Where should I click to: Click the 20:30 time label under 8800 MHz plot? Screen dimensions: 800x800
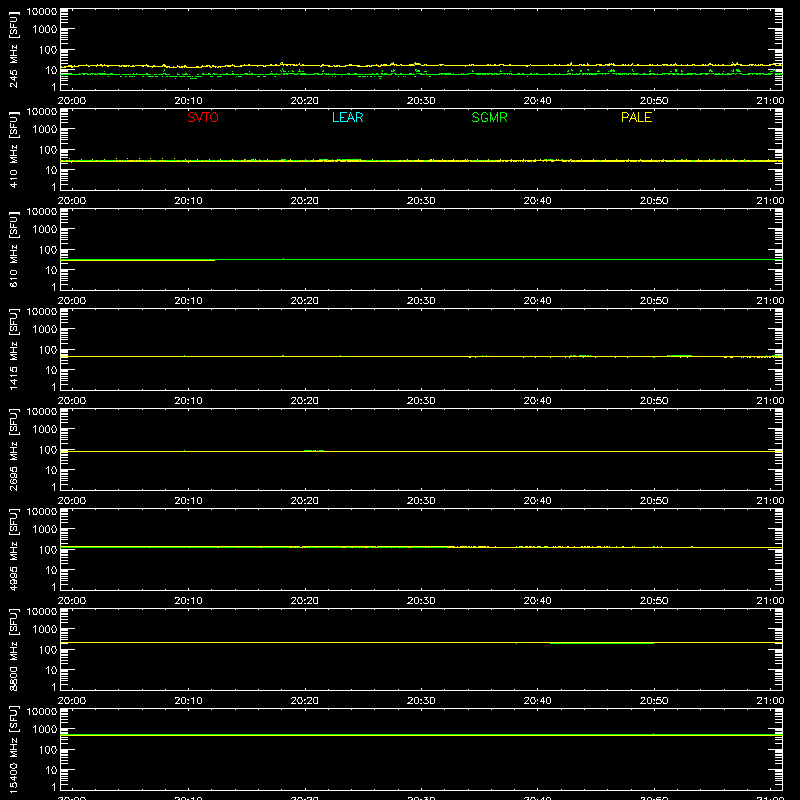click(421, 701)
